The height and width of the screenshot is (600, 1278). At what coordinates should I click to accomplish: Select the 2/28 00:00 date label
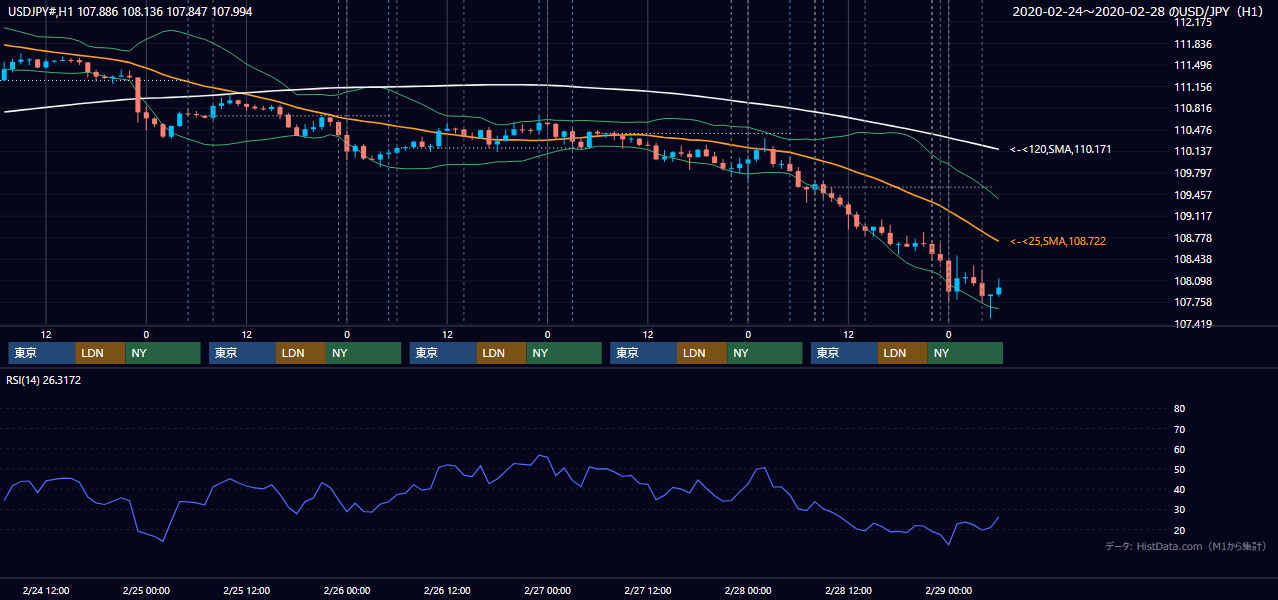click(x=748, y=591)
